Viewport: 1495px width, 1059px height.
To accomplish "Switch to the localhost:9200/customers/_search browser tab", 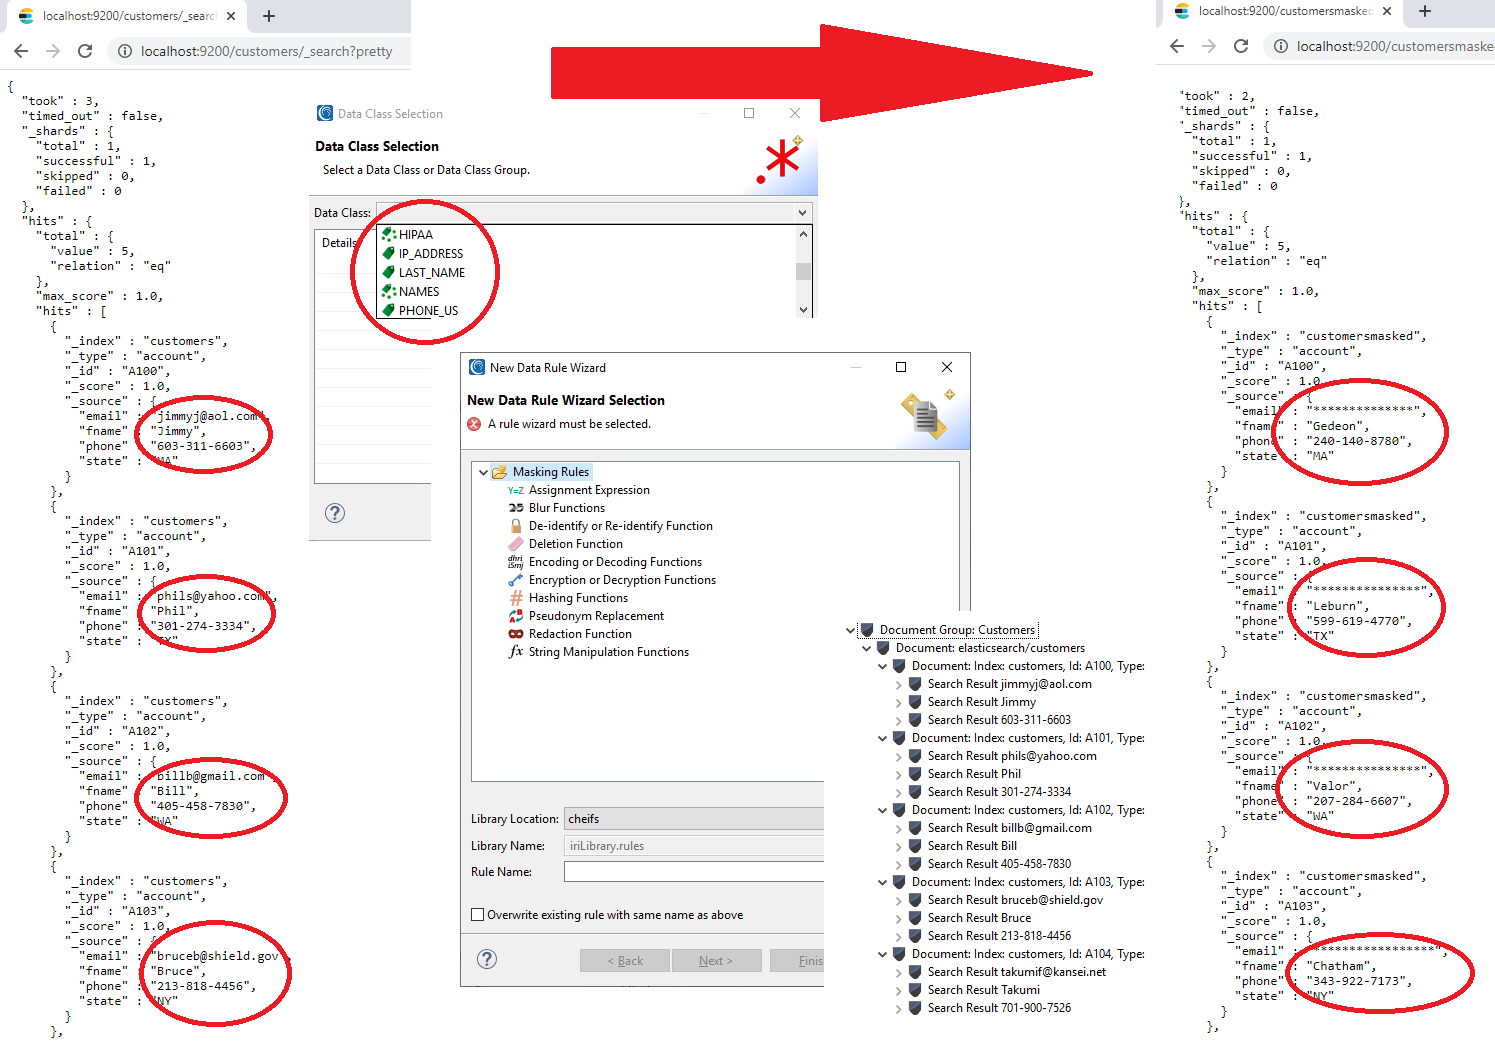I will point(128,16).
